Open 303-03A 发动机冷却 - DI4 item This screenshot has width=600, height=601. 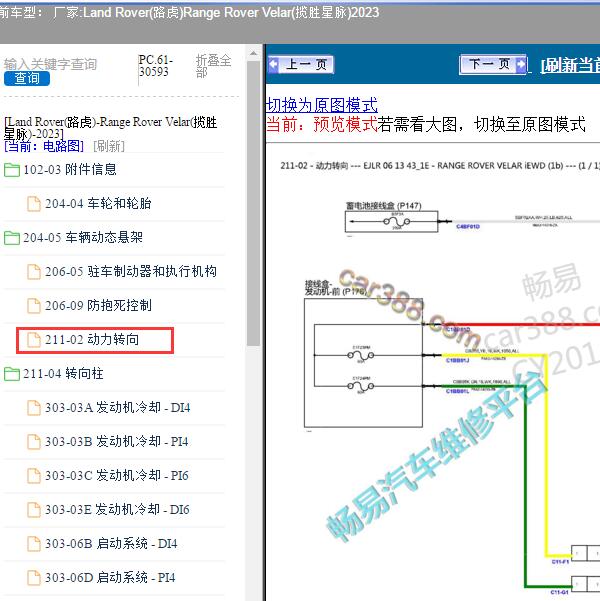(118, 407)
